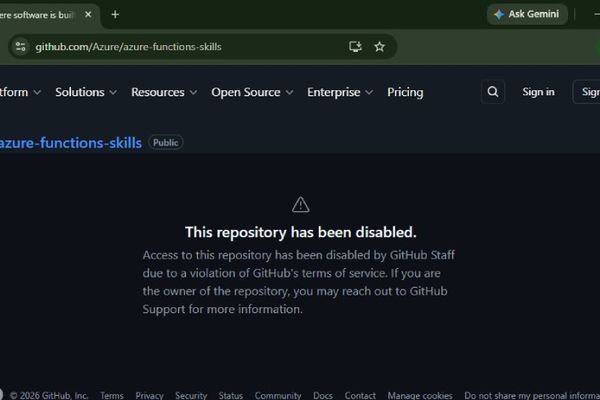Click the address bar URL github.com/Azure/azure-functions-skills
Image resolution: width=600 pixels, height=400 pixels.
coord(128,47)
